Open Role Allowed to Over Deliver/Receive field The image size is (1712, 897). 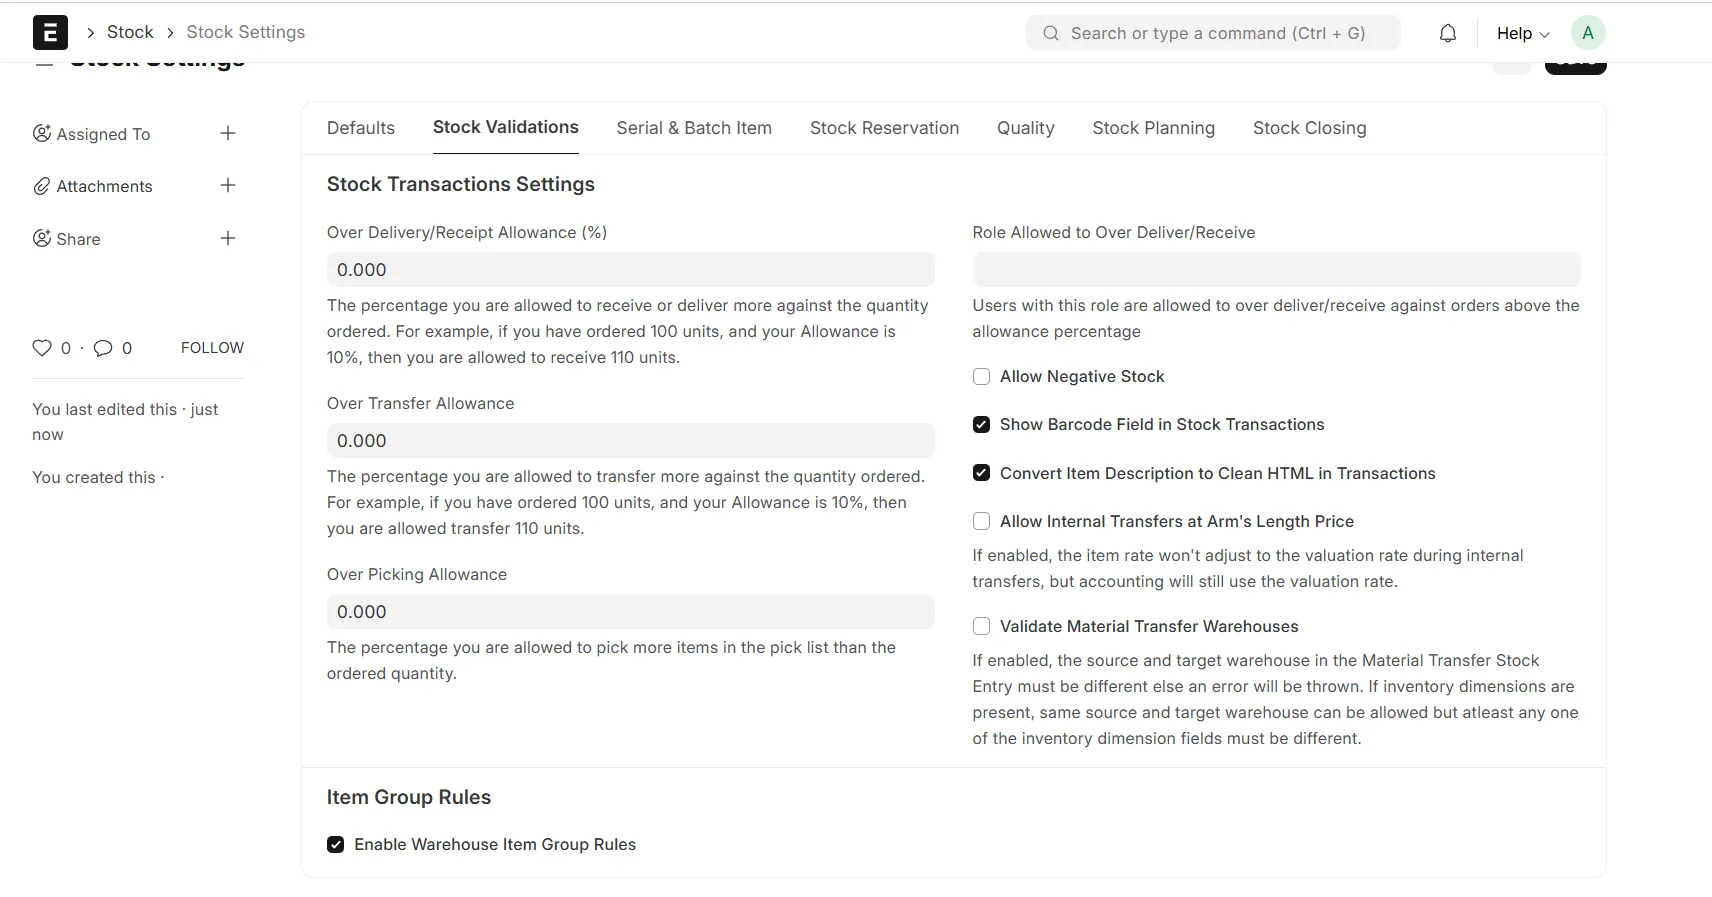pyautogui.click(x=1276, y=270)
